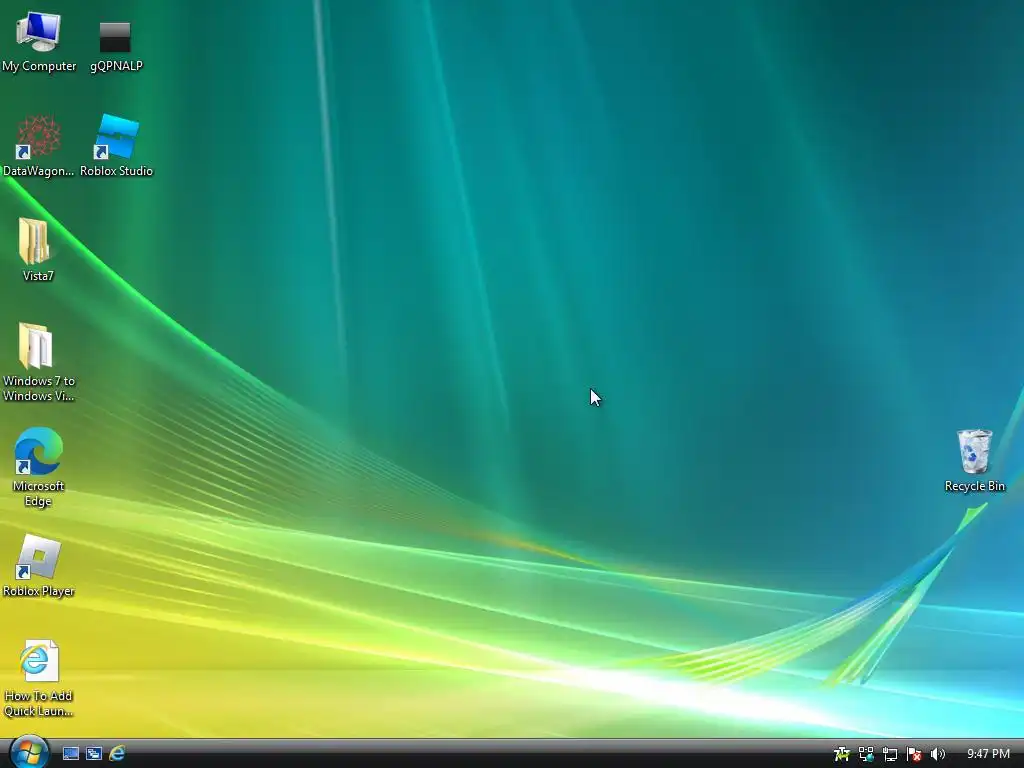Click Show Desktop in Quick Launch

71,754
